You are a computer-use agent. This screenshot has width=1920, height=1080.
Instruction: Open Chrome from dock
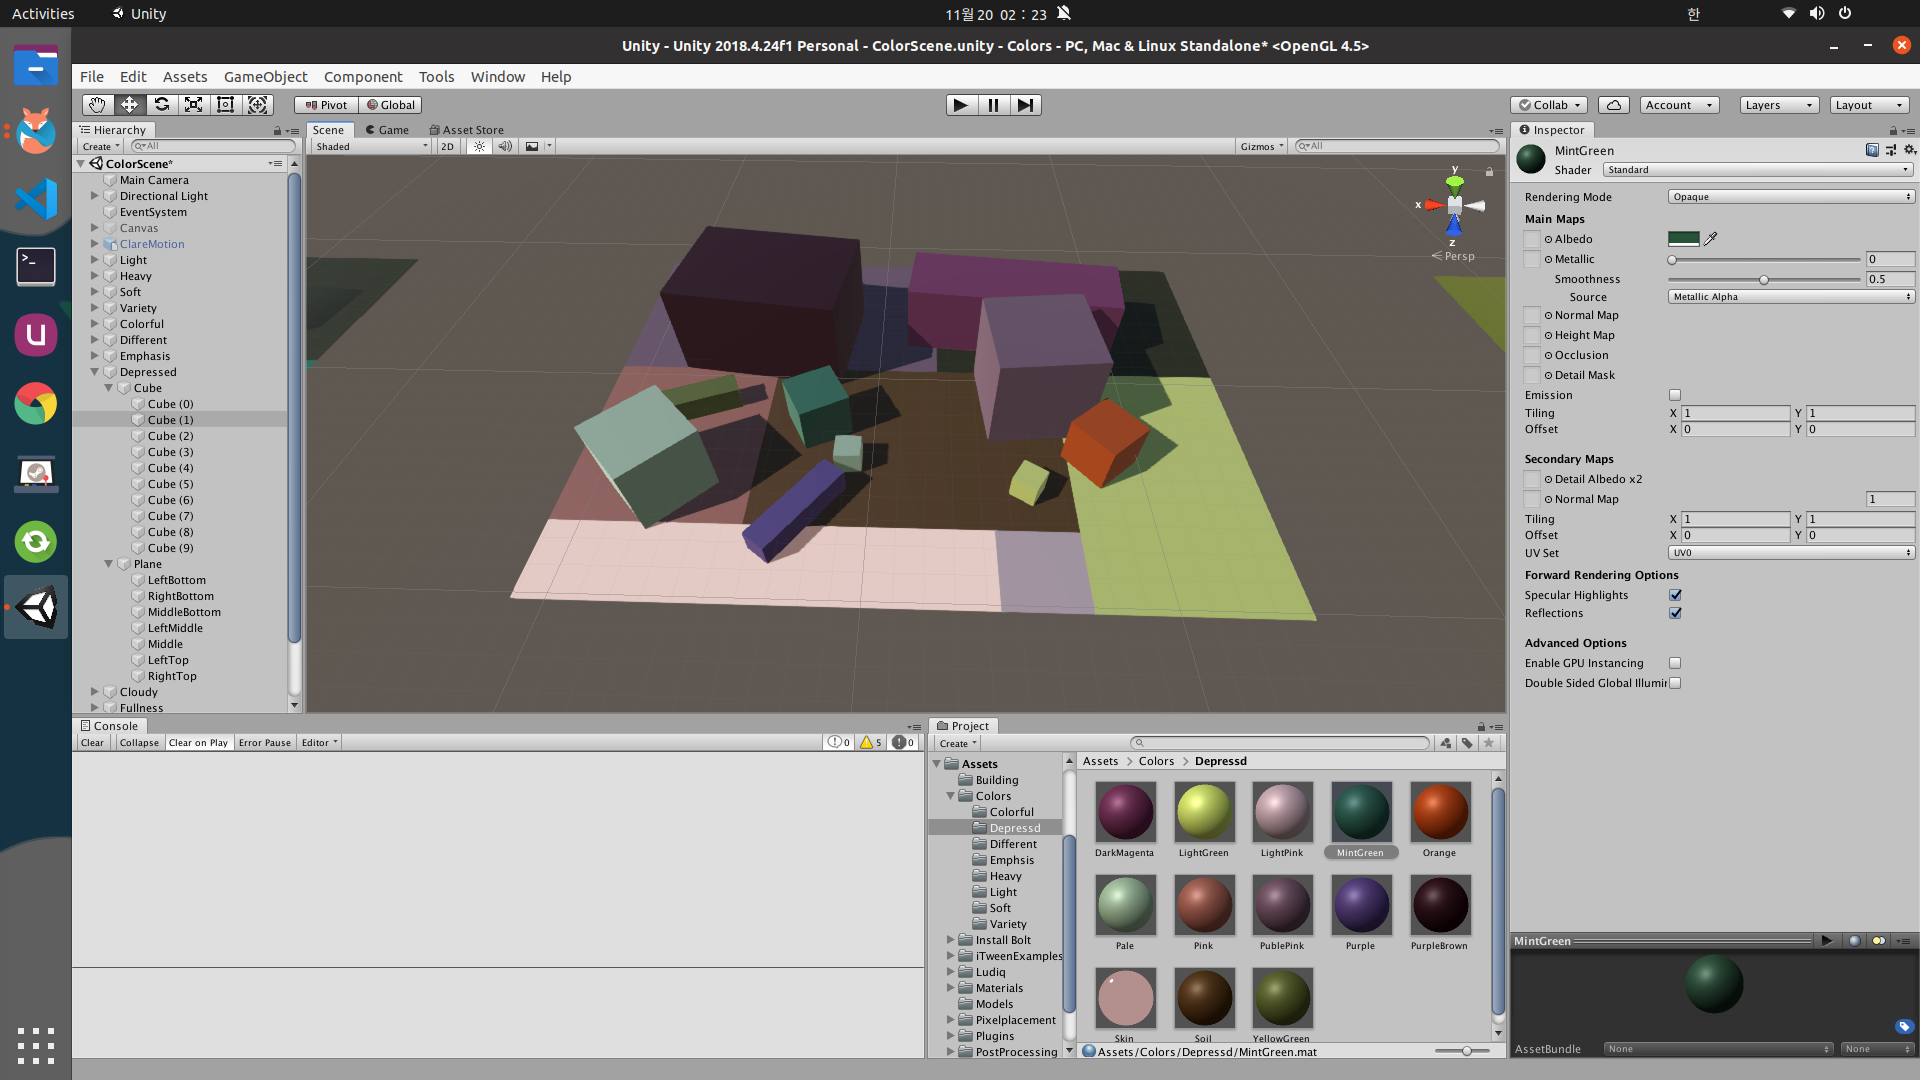pos(36,404)
